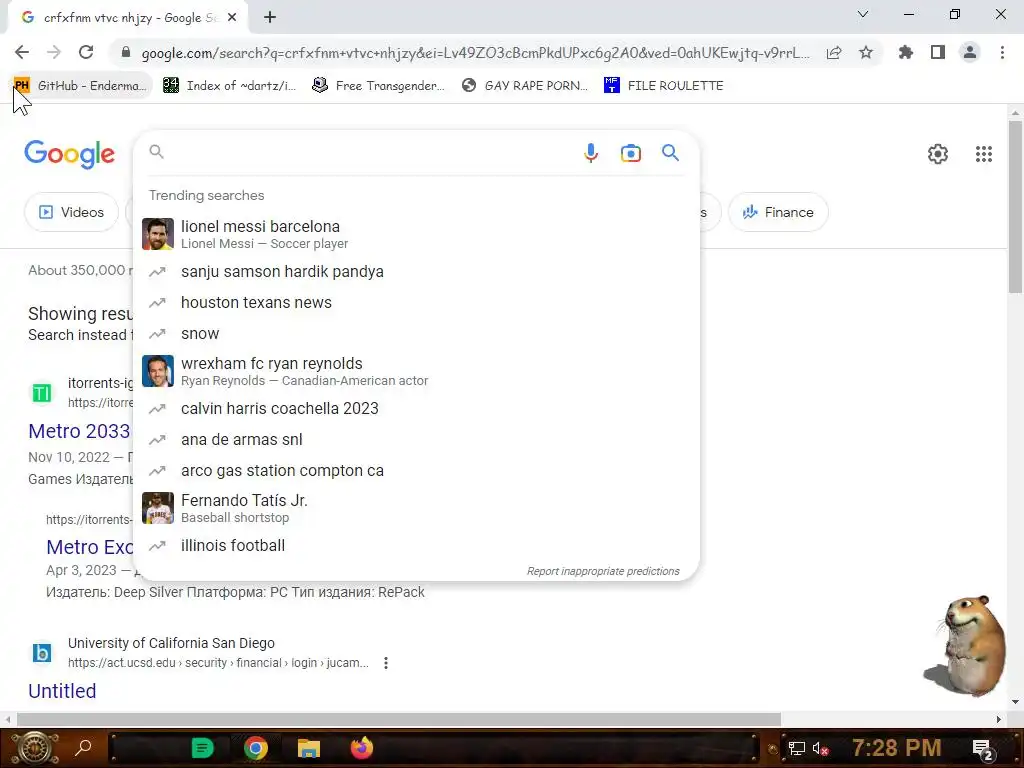This screenshot has width=1024, height=768.
Task: Open the UCSD result three-dot options
Action: (x=386, y=663)
